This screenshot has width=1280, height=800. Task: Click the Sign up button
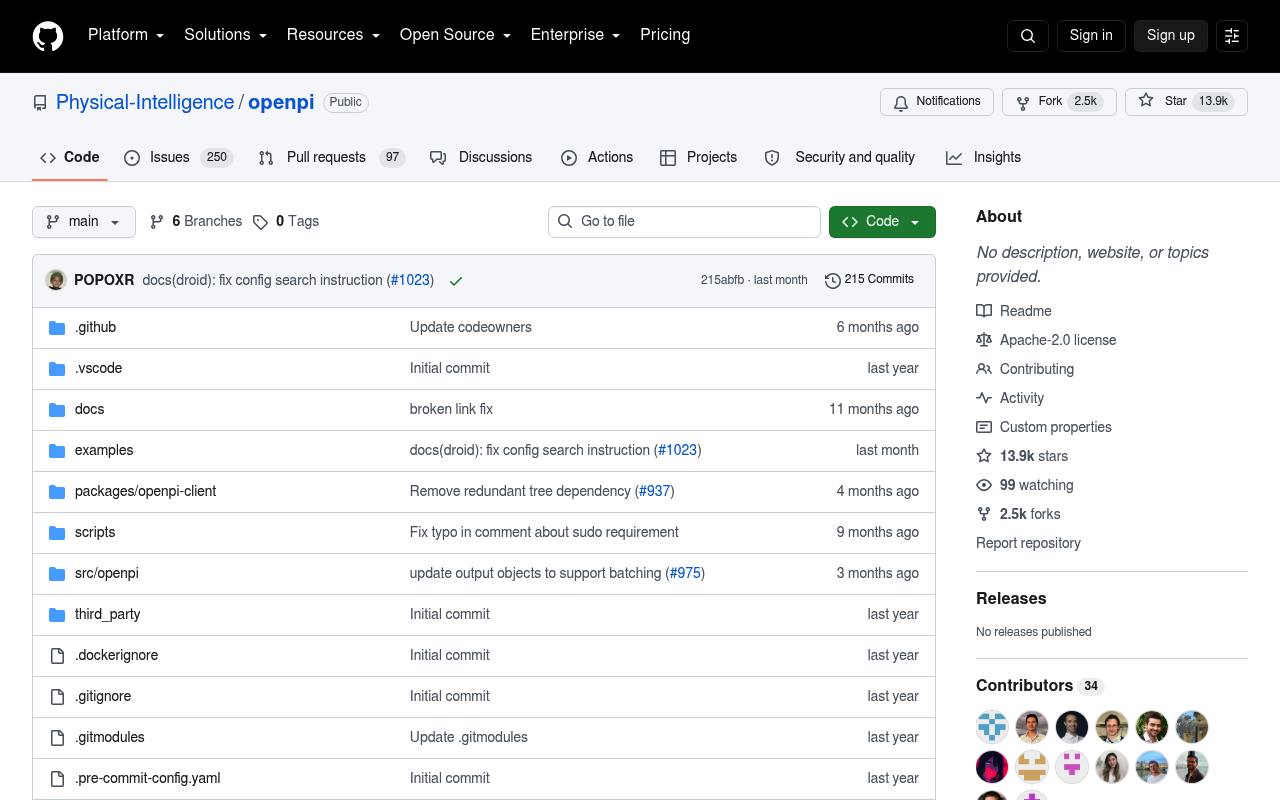(1171, 35)
